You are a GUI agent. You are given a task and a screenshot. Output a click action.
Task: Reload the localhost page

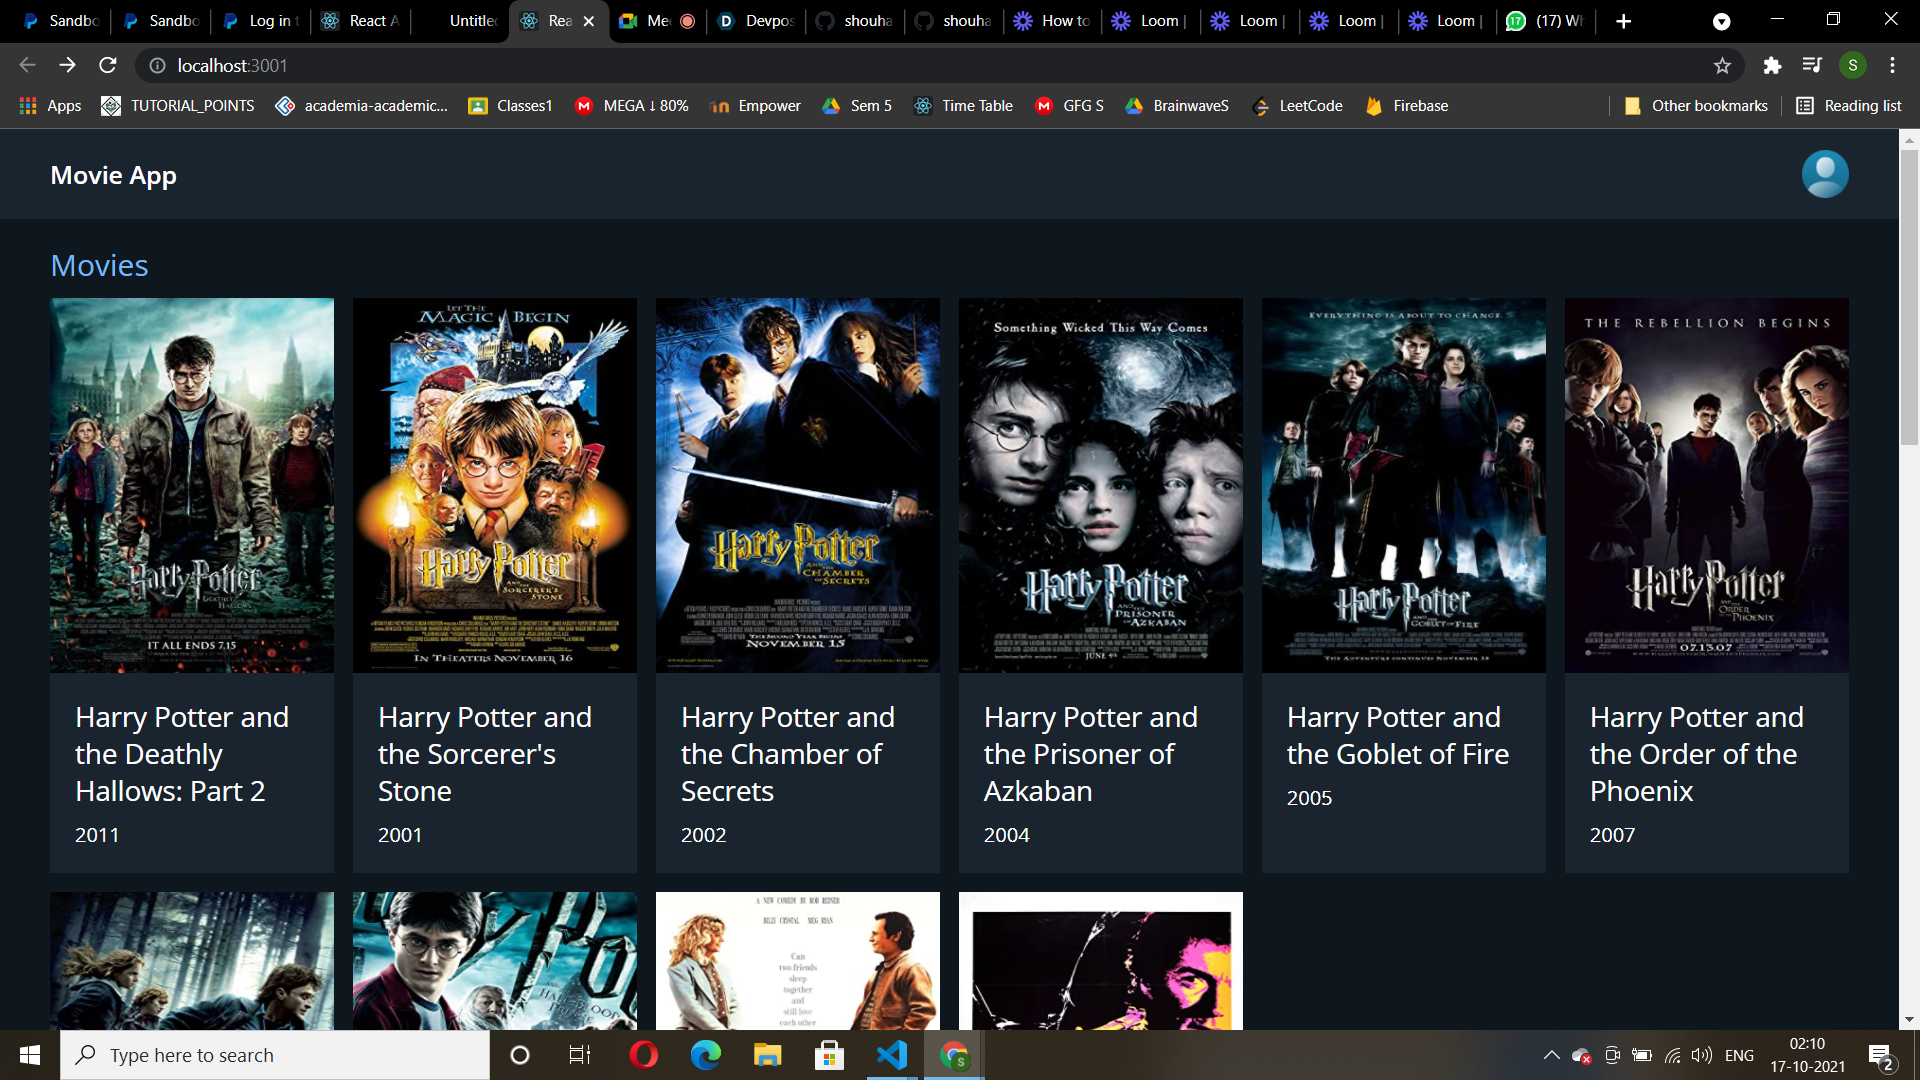[108, 66]
